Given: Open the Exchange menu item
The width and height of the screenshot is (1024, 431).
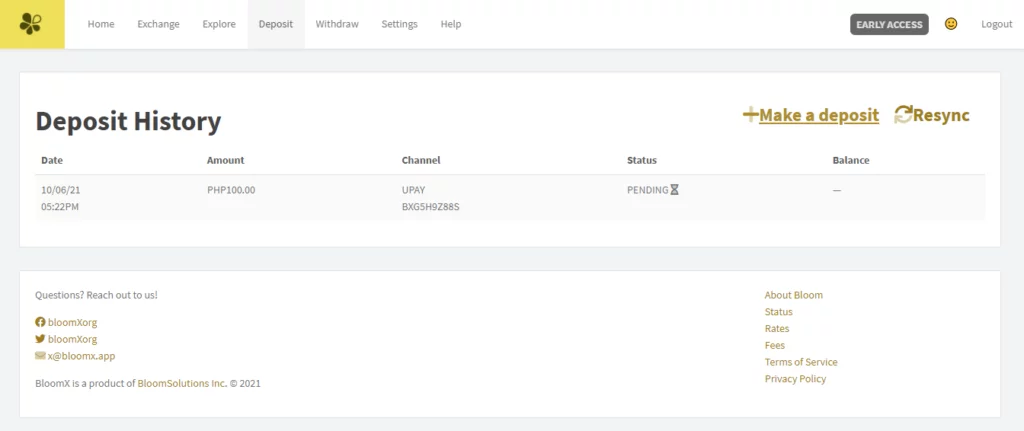Looking at the screenshot, I should pos(158,24).
